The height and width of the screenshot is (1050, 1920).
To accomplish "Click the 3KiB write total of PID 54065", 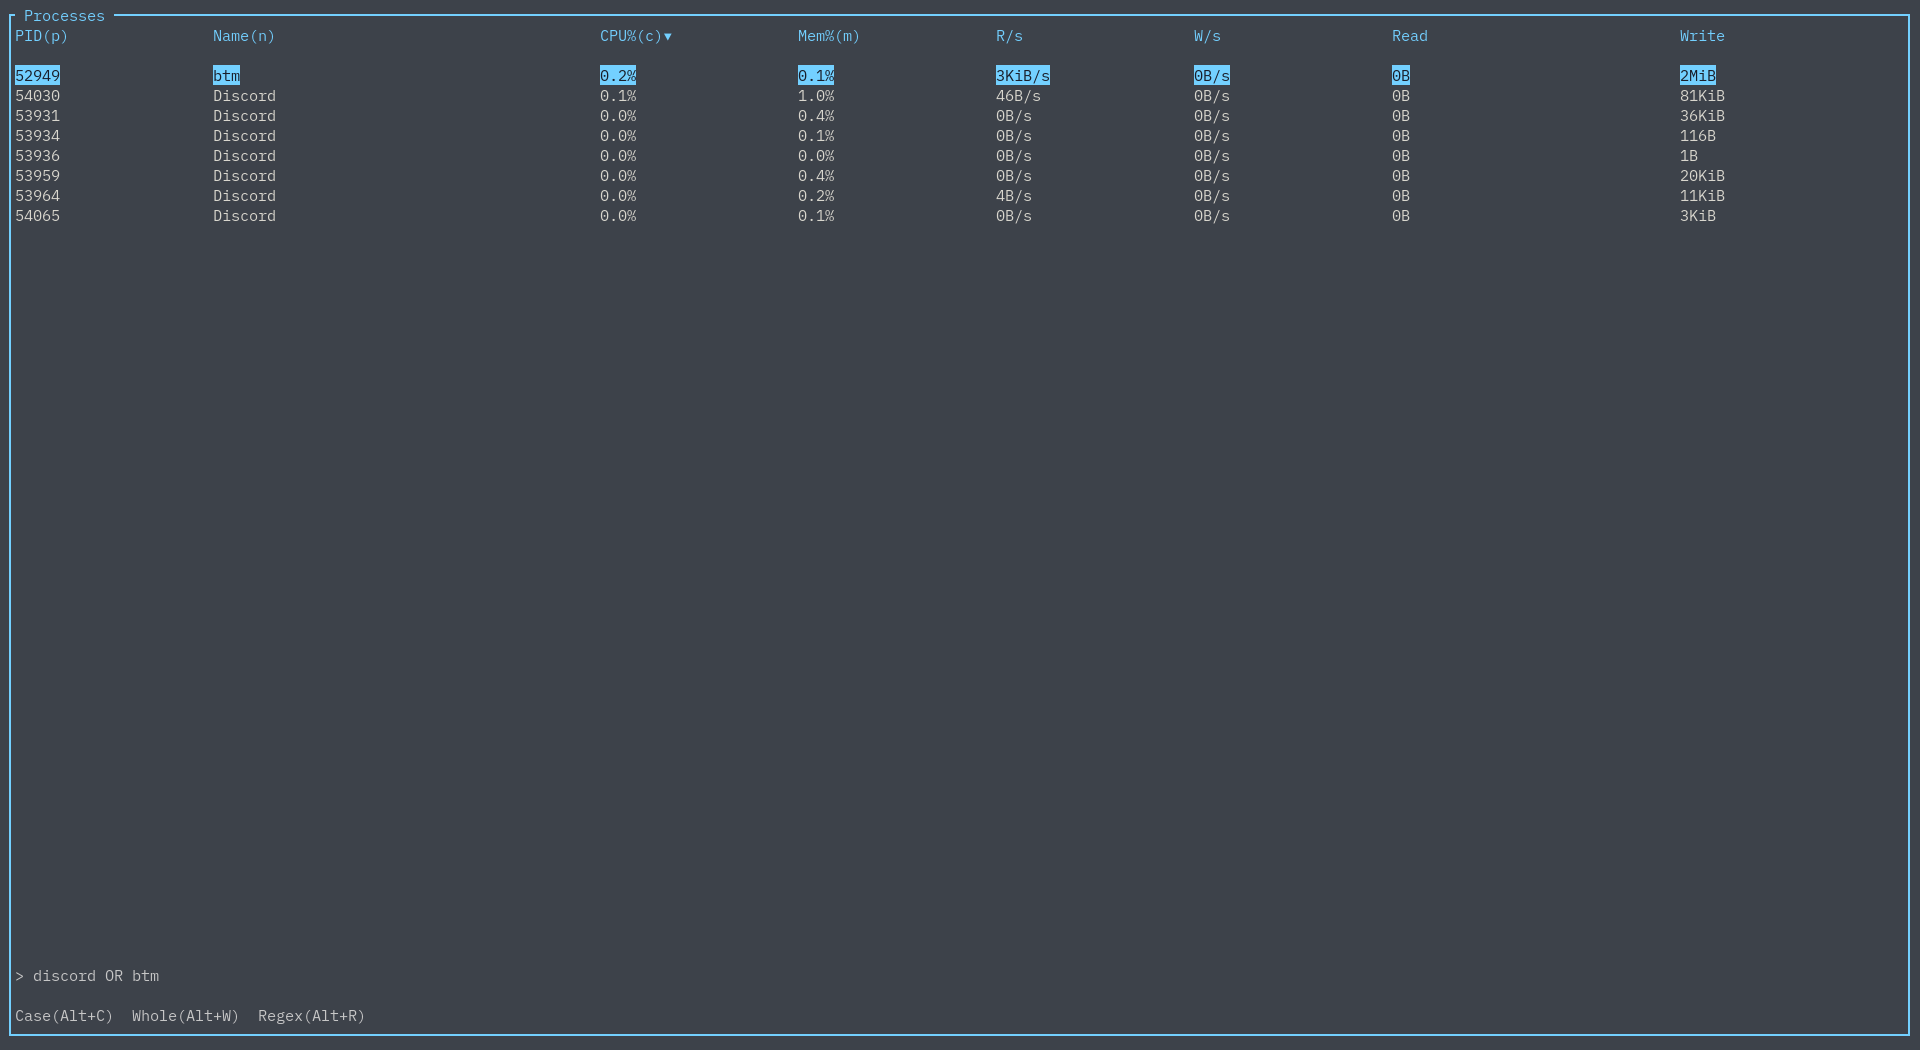I will [x=1698, y=216].
